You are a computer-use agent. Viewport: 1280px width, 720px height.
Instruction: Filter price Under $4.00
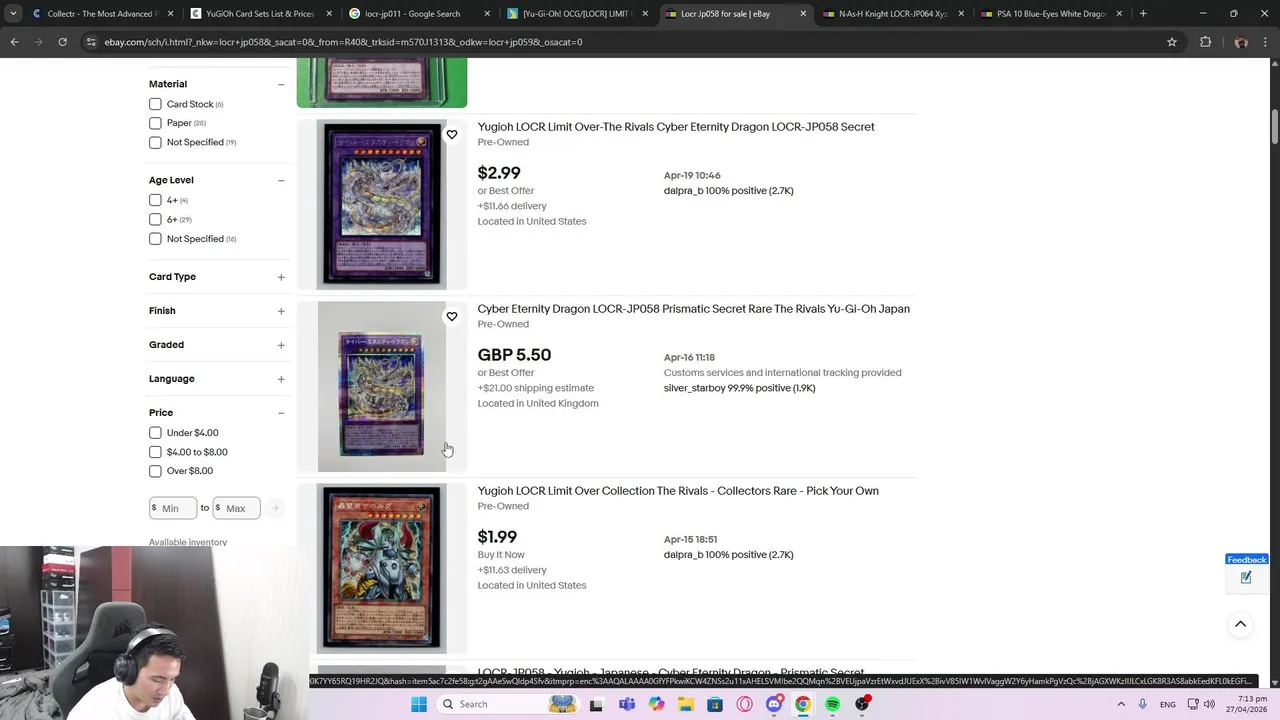(x=155, y=433)
